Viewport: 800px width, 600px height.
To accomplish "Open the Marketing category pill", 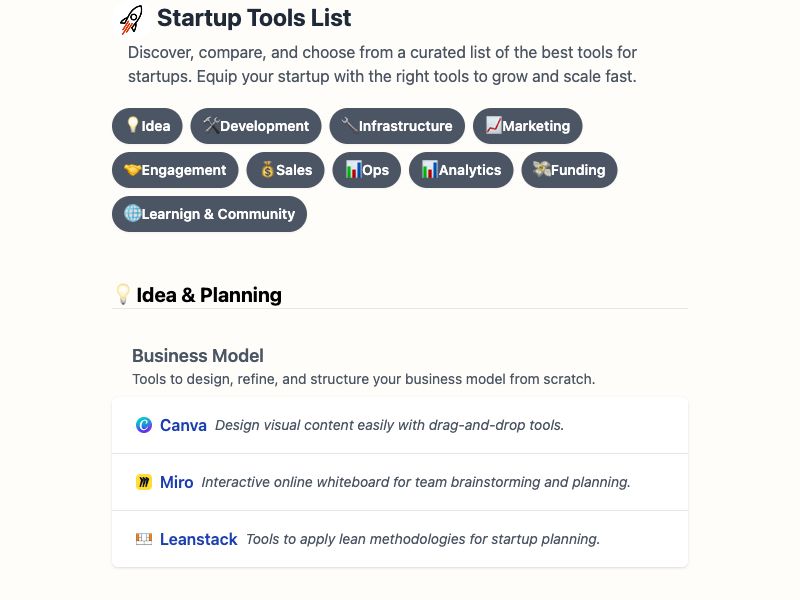I will 527,126.
